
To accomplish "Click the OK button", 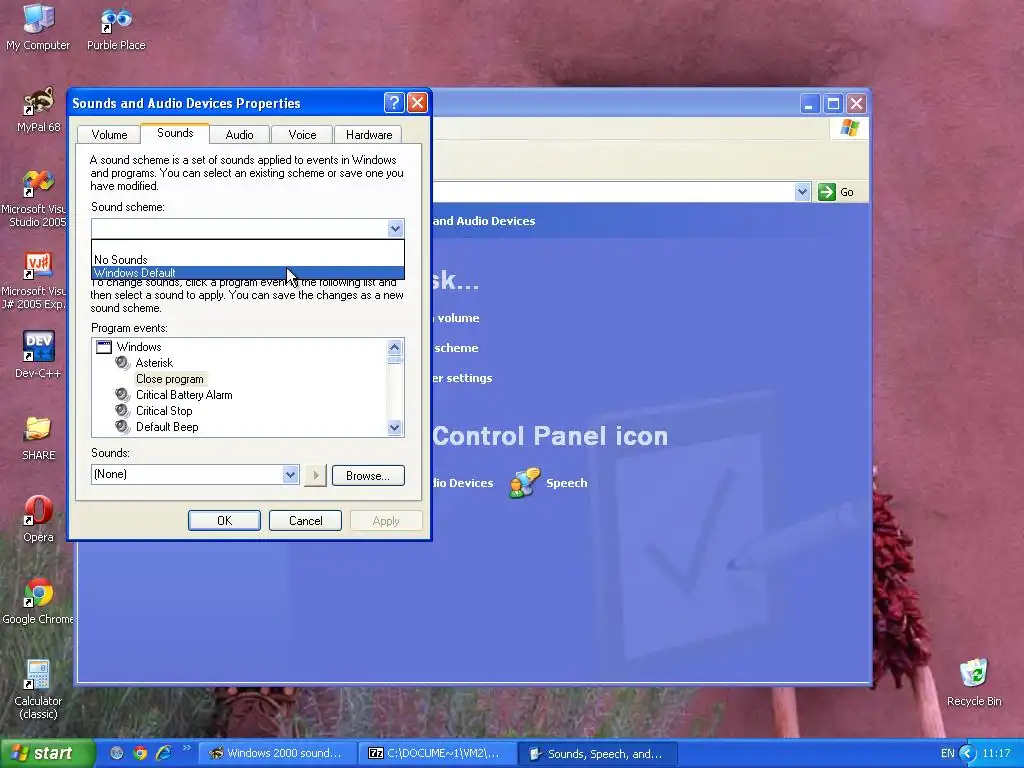I will click(x=224, y=520).
